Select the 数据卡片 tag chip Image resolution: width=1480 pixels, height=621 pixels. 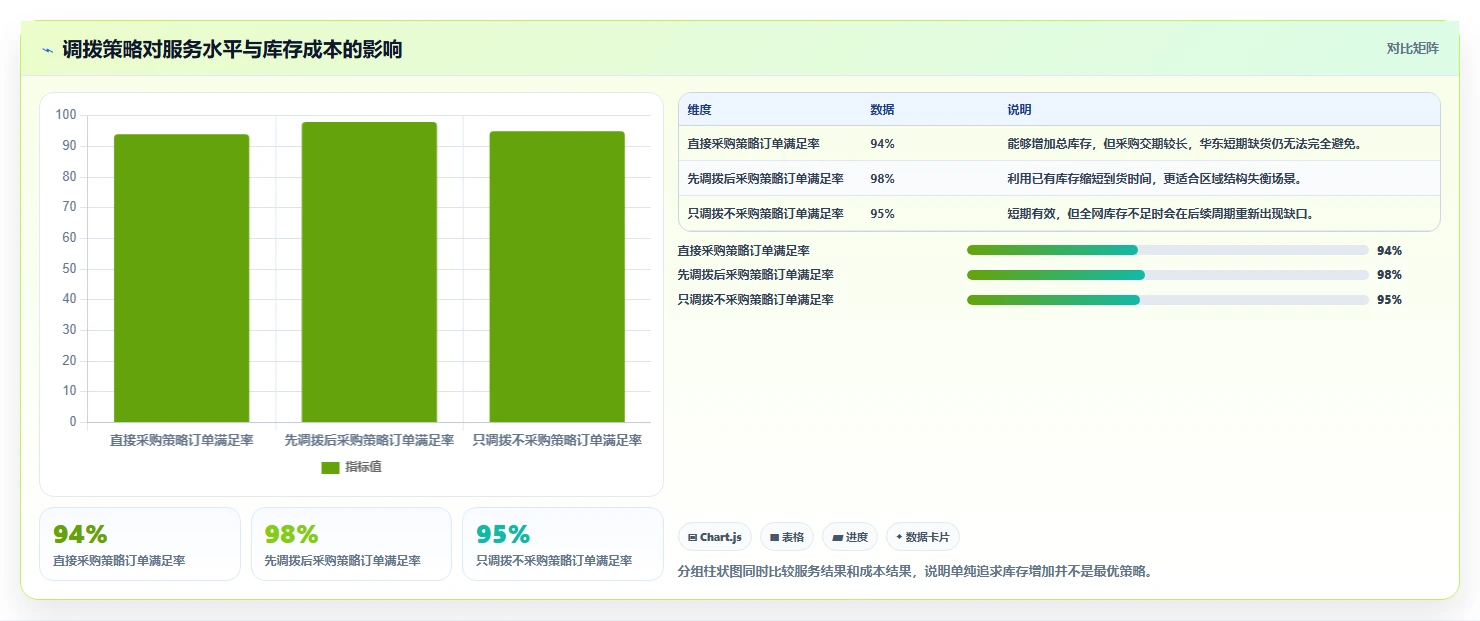pos(923,537)
